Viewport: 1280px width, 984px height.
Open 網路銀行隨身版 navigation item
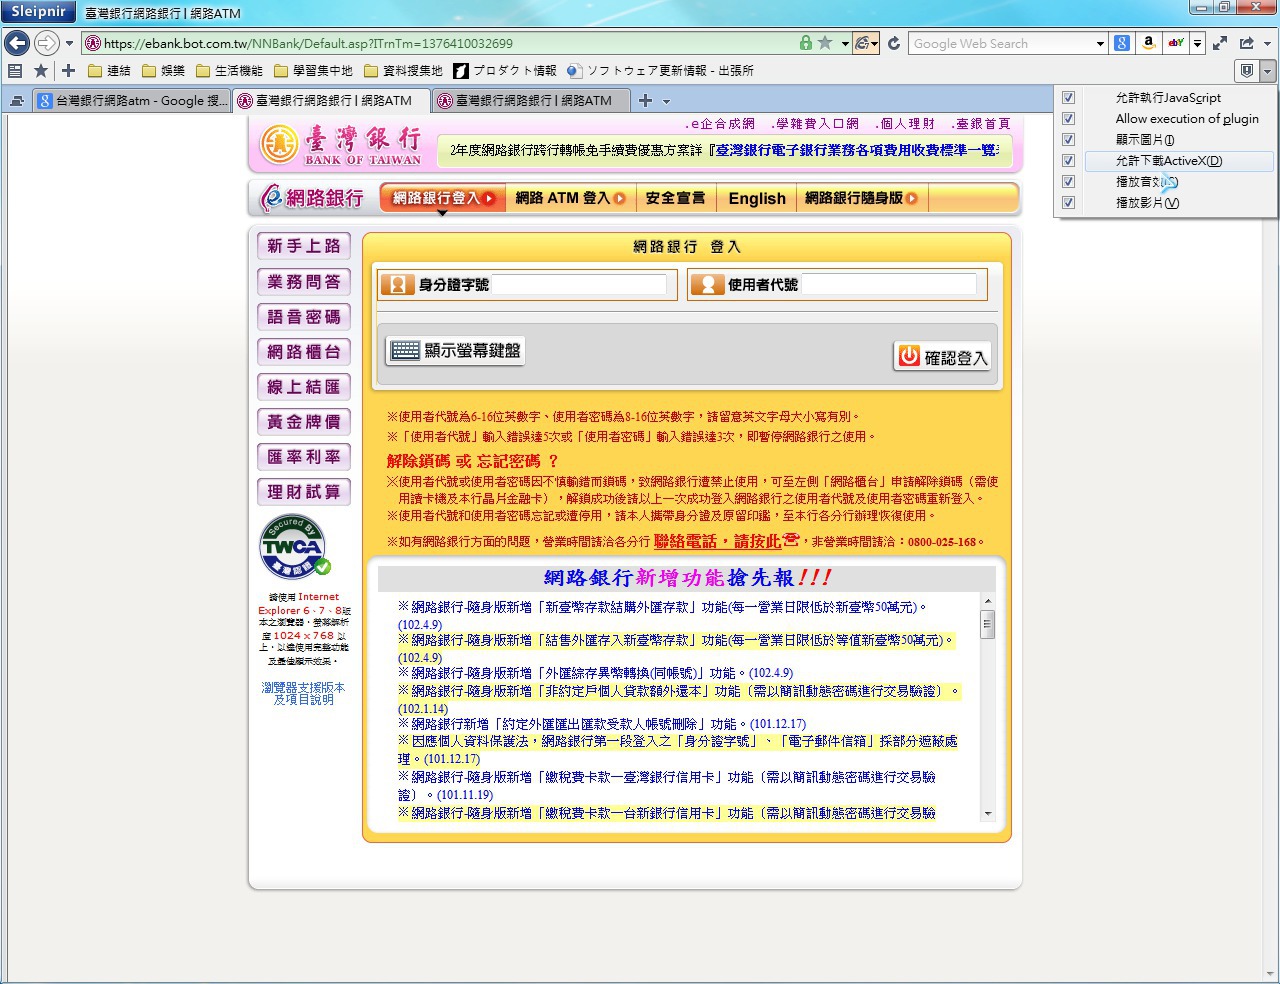click(x=862, y=198)
